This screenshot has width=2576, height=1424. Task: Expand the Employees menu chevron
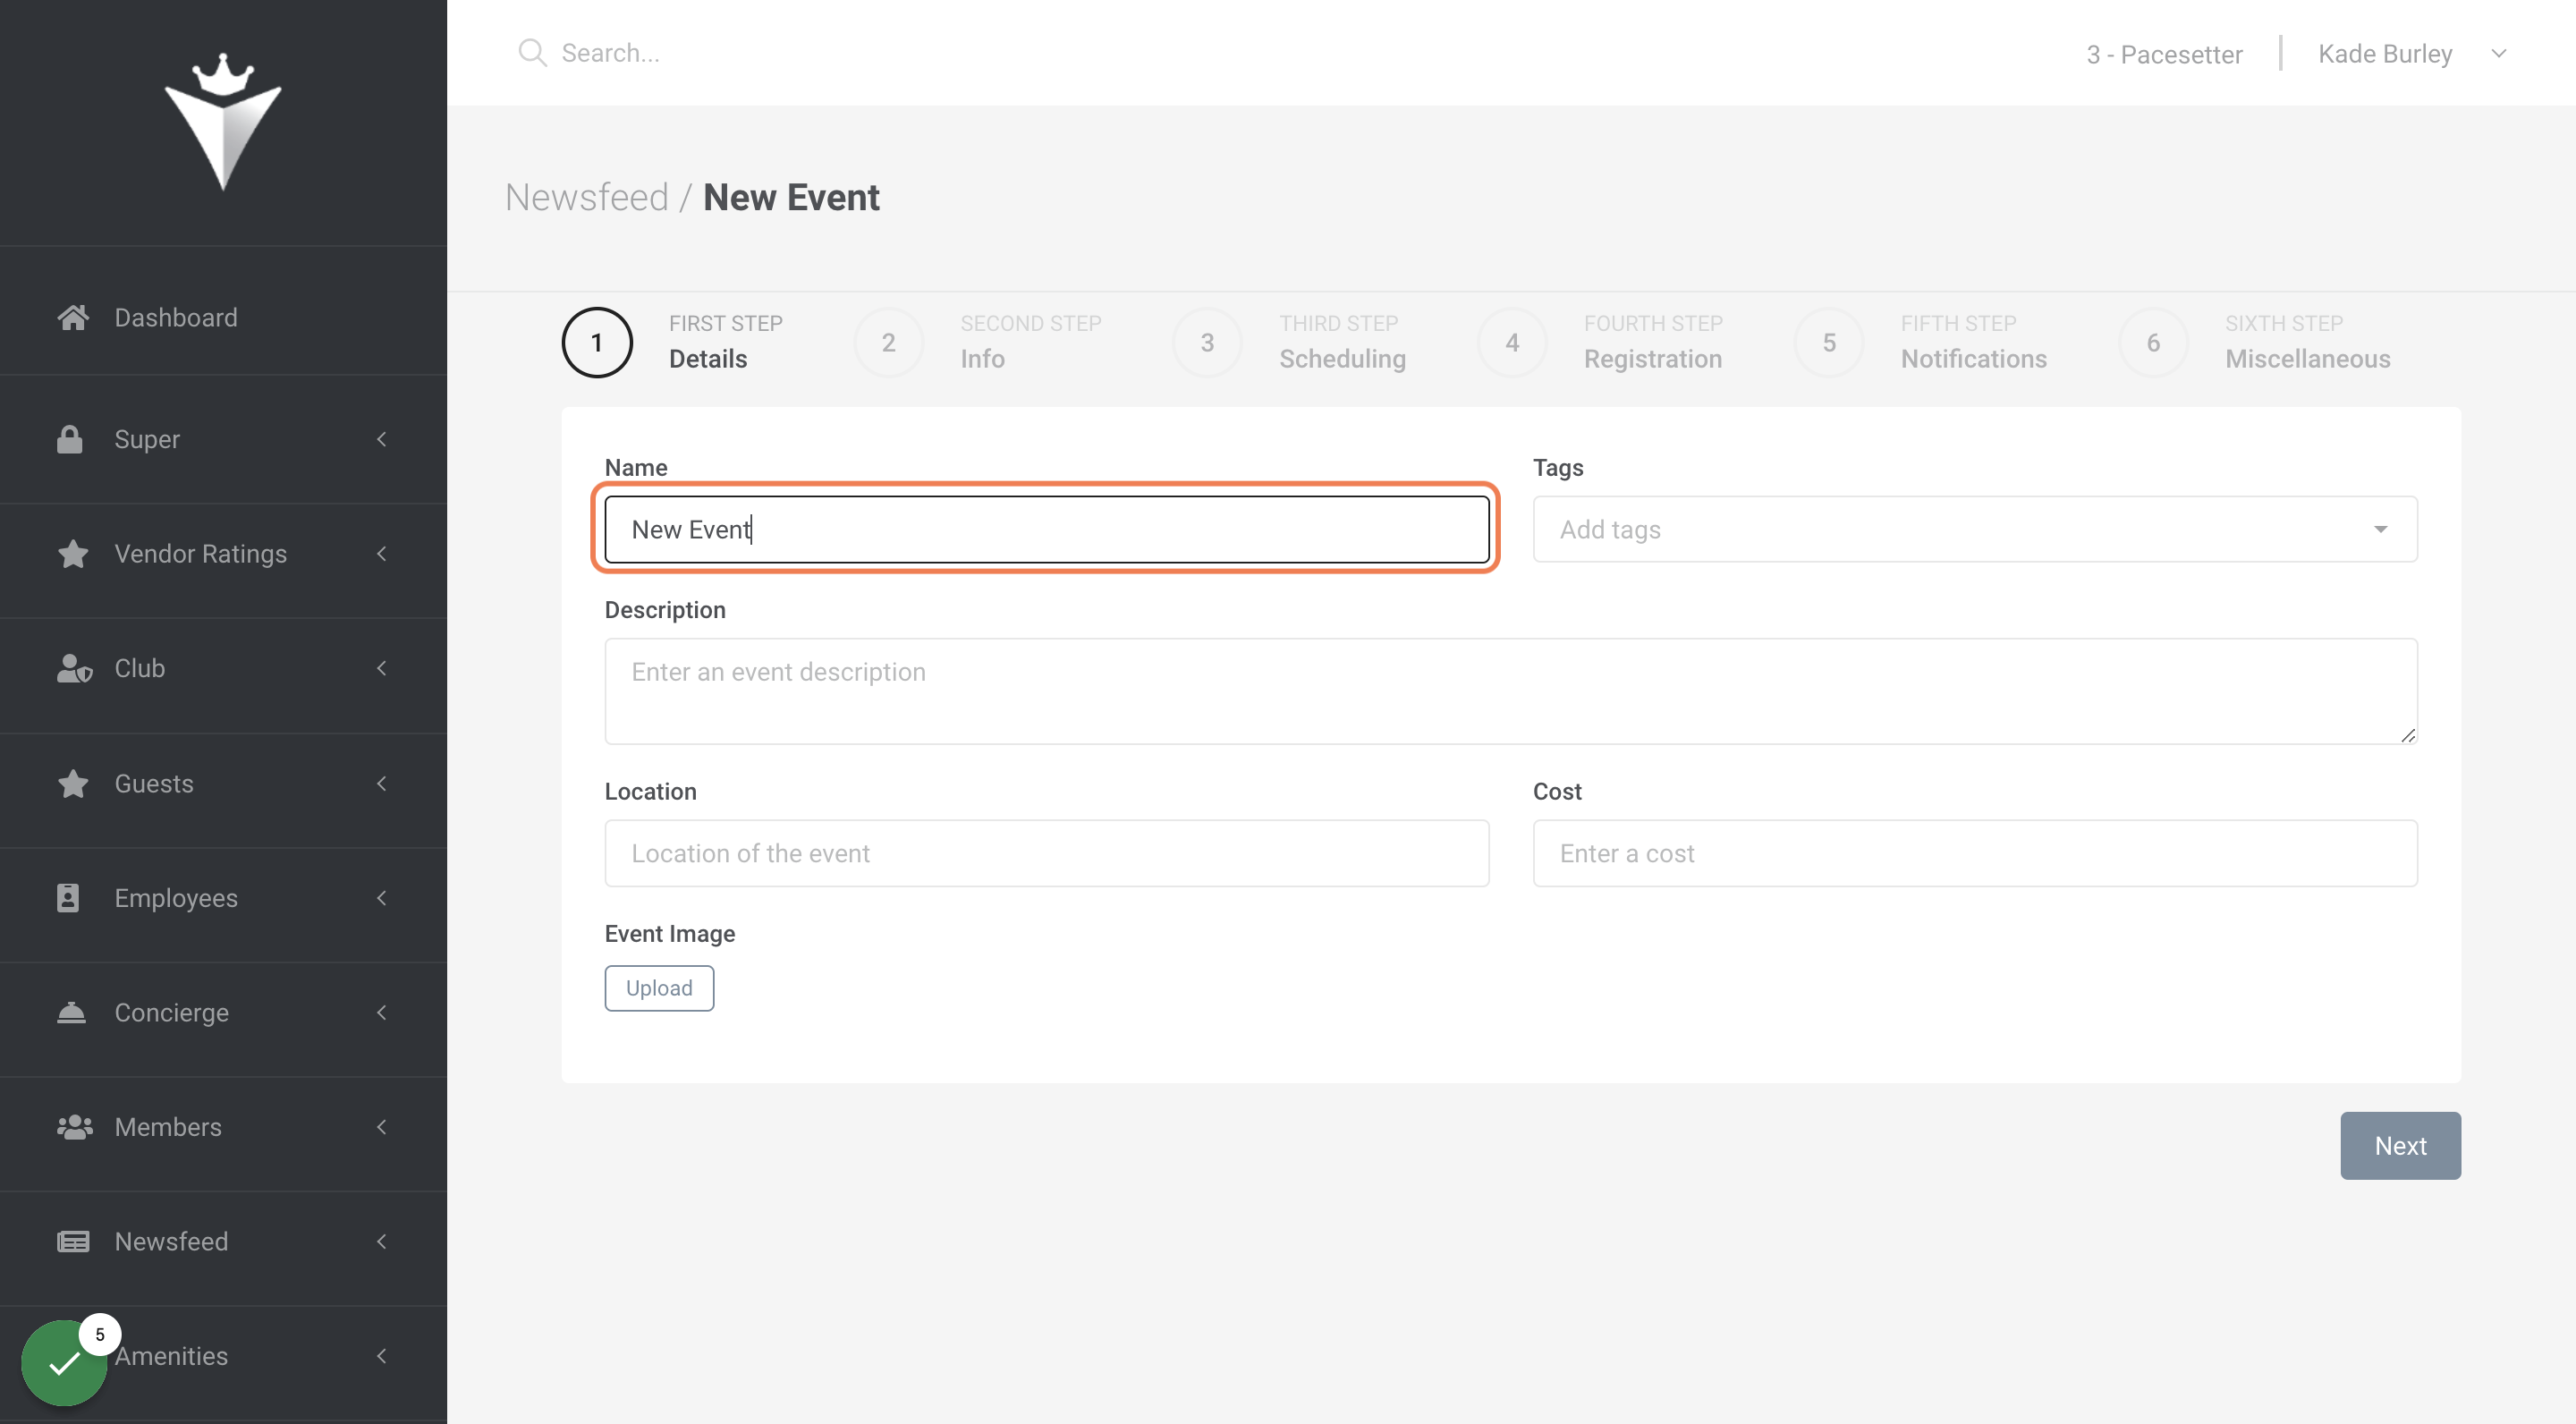[381, 897]
